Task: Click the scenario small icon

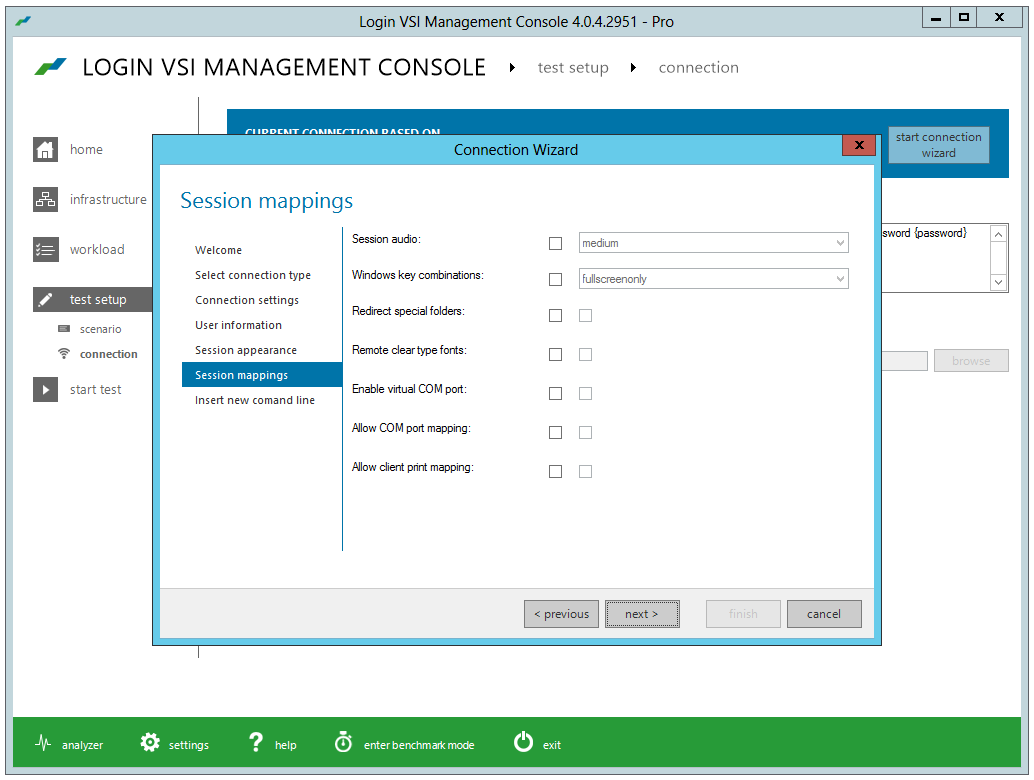Action: [x=64, y=328]
